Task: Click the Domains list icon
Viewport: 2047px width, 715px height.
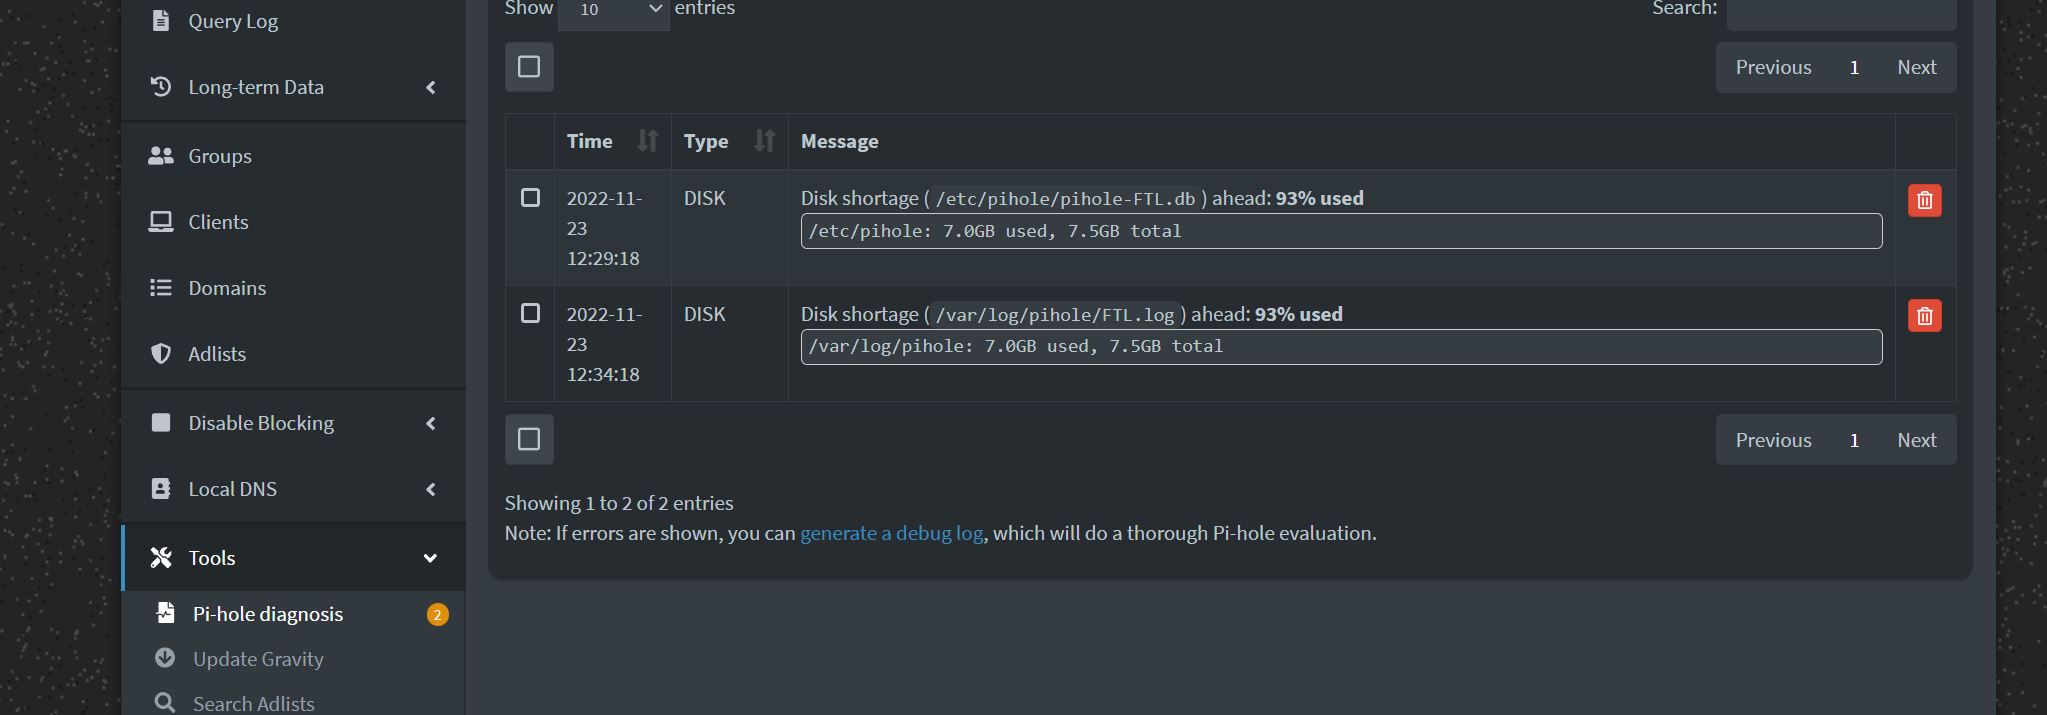Action: click(161, 288)
